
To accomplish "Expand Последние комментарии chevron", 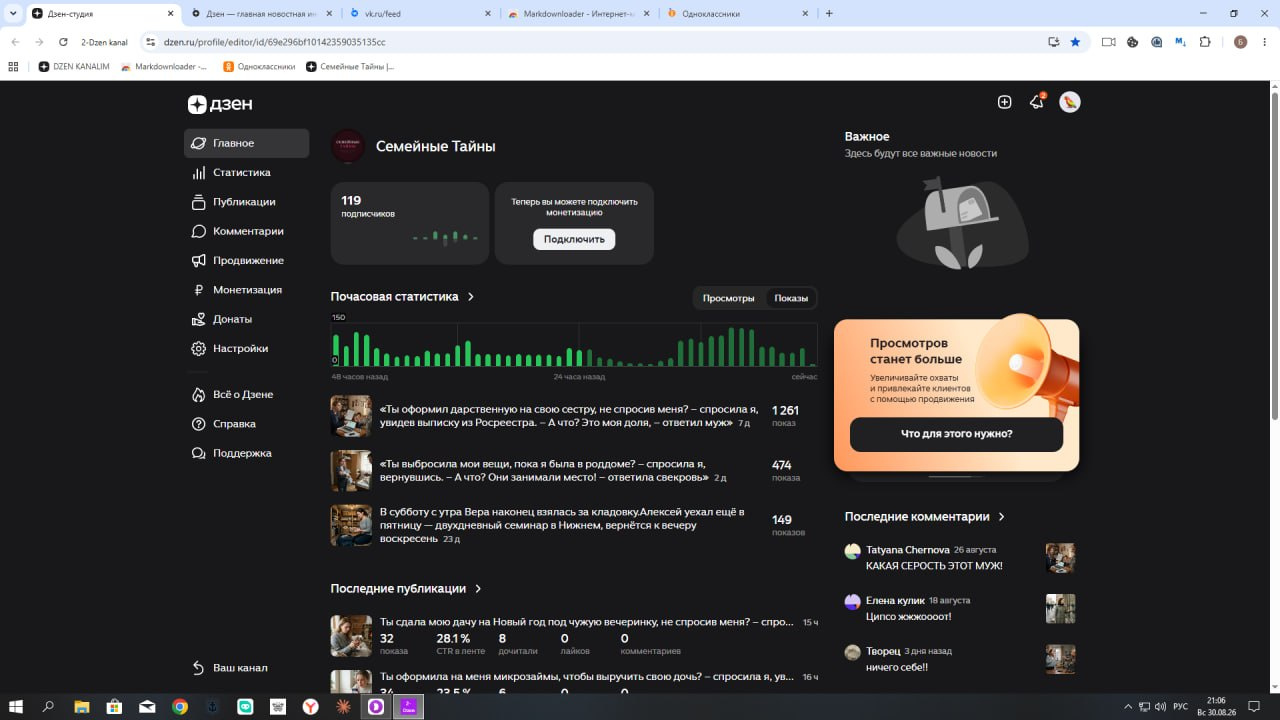I will pyautogui.click(x=1002, y=517).
